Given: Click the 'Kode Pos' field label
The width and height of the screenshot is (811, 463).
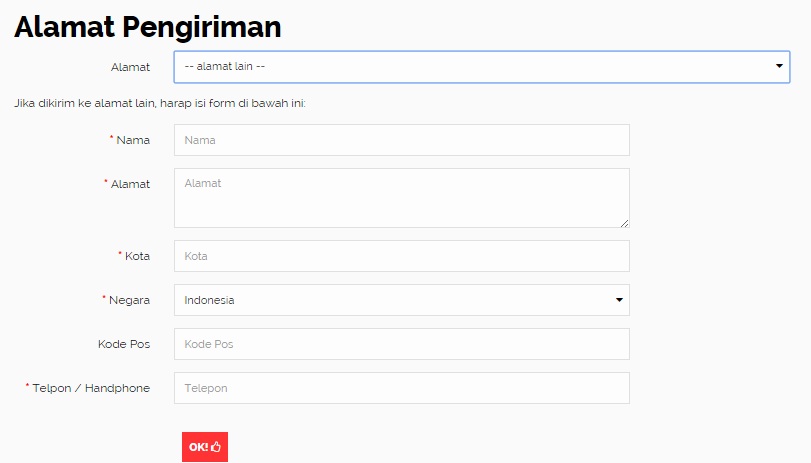Looking at the screenshot, I should (124, 344).
